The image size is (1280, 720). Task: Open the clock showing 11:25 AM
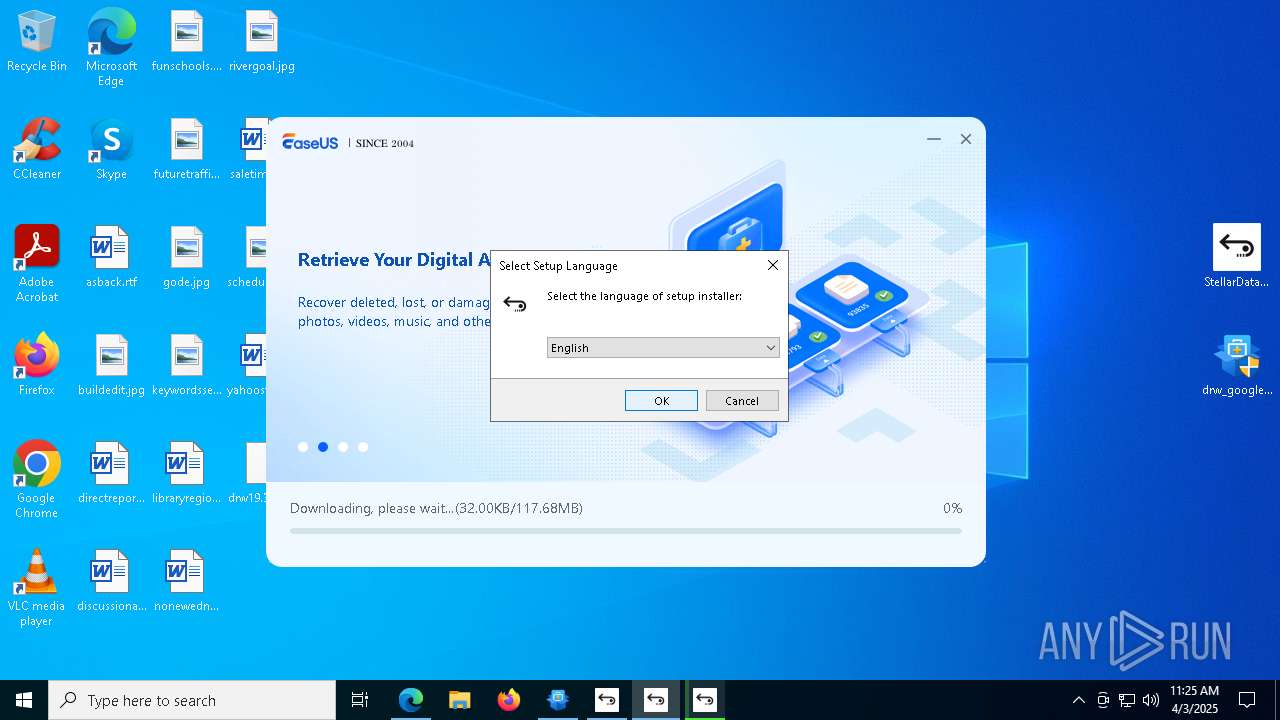tap(1194, 700)
